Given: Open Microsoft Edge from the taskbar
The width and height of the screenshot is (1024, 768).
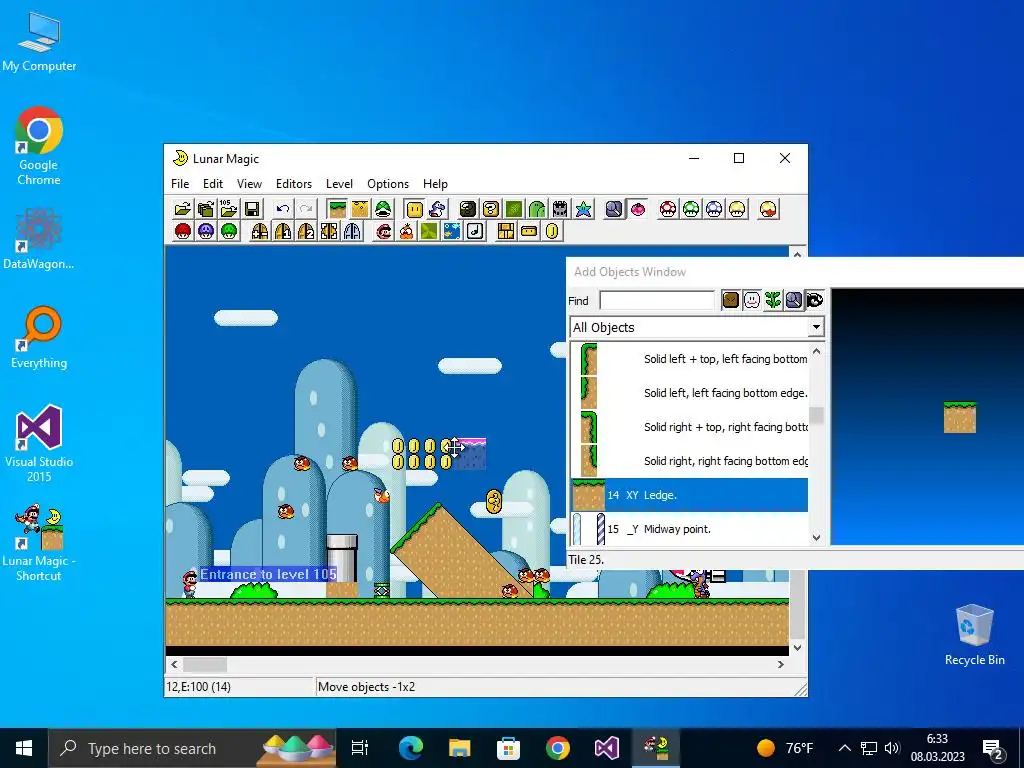Looking at the screenshot, I should tap(411, 748).
